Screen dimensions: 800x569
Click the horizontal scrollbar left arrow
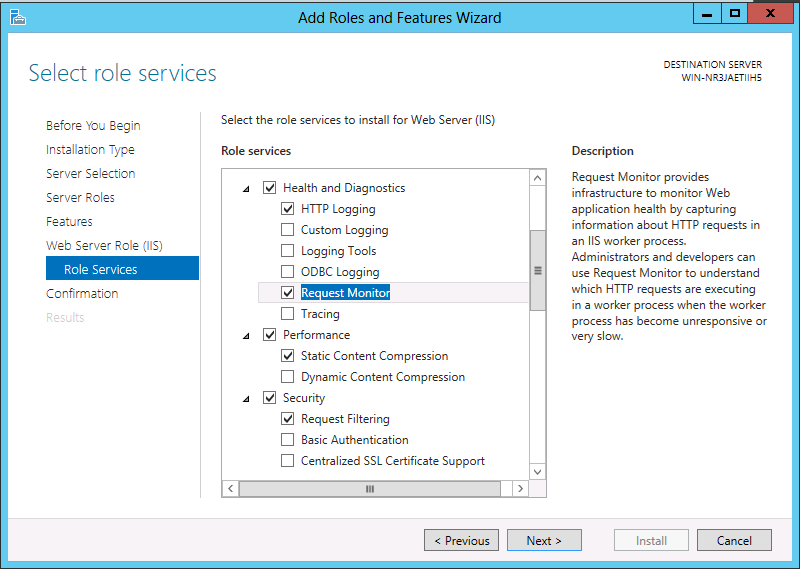(x=231, y=488)
